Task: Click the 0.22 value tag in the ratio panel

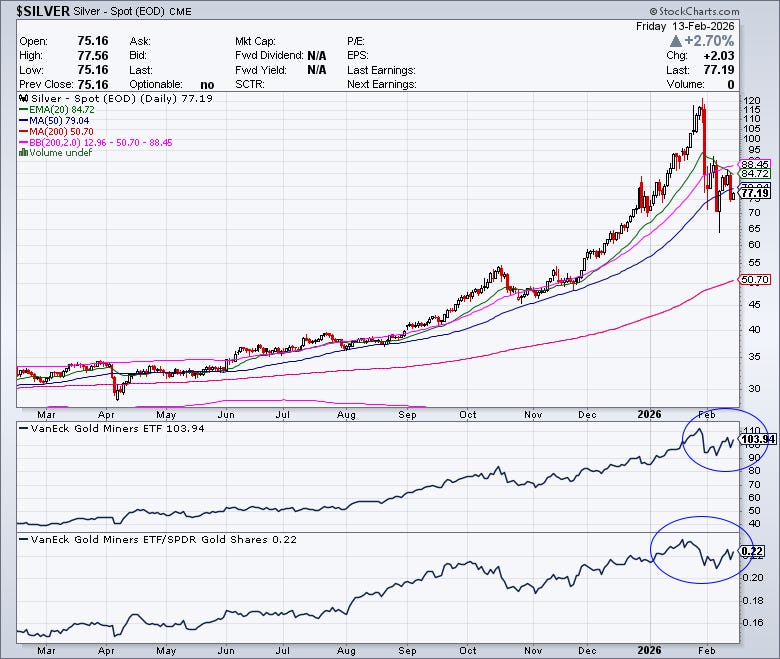Action: 752,551
